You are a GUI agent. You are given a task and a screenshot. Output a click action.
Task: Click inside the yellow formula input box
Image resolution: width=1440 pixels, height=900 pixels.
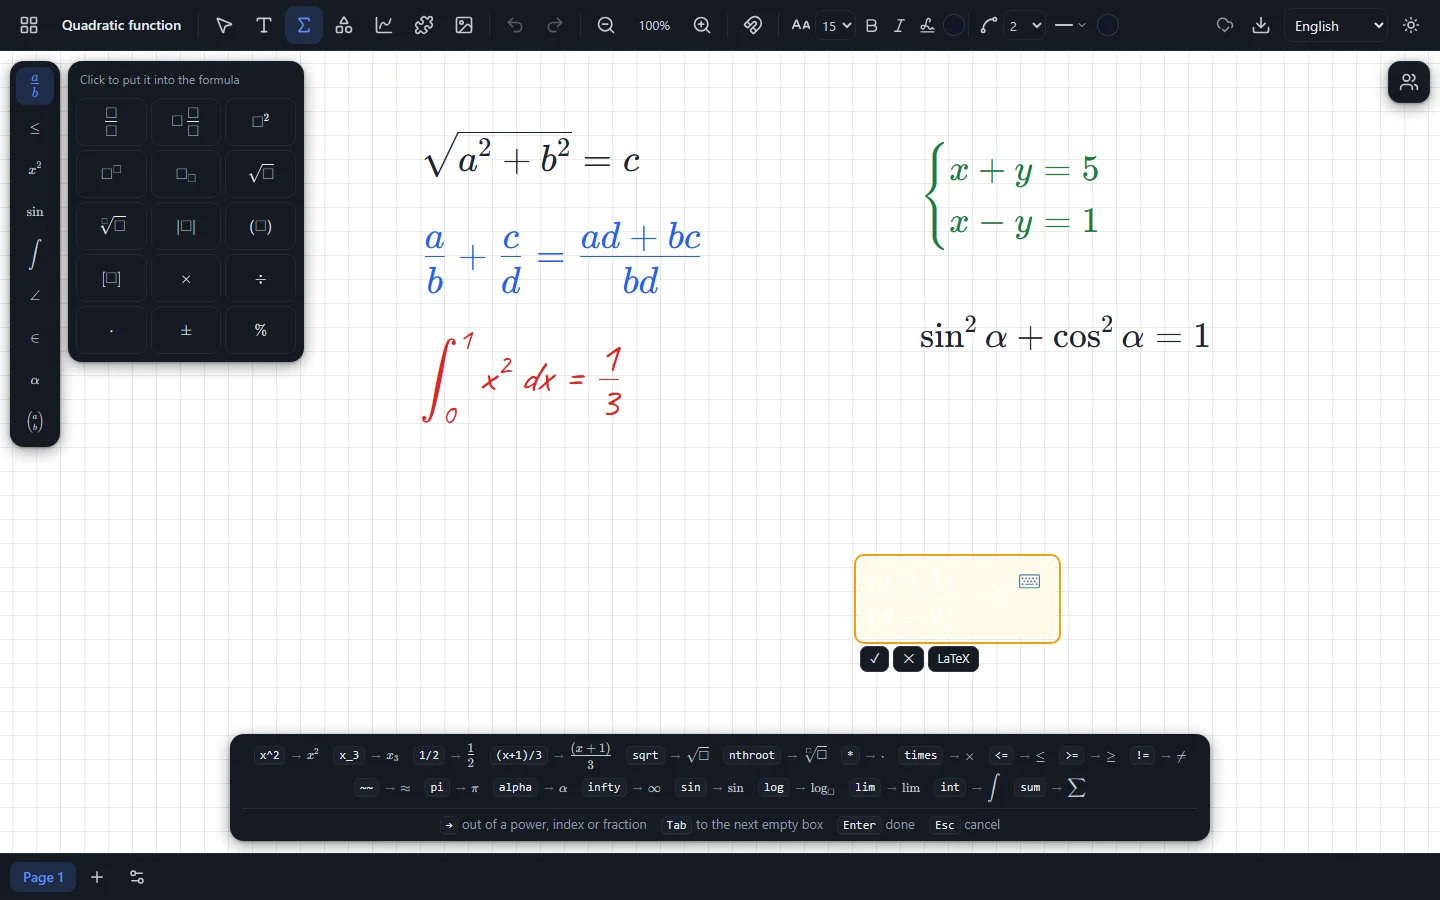957,599
